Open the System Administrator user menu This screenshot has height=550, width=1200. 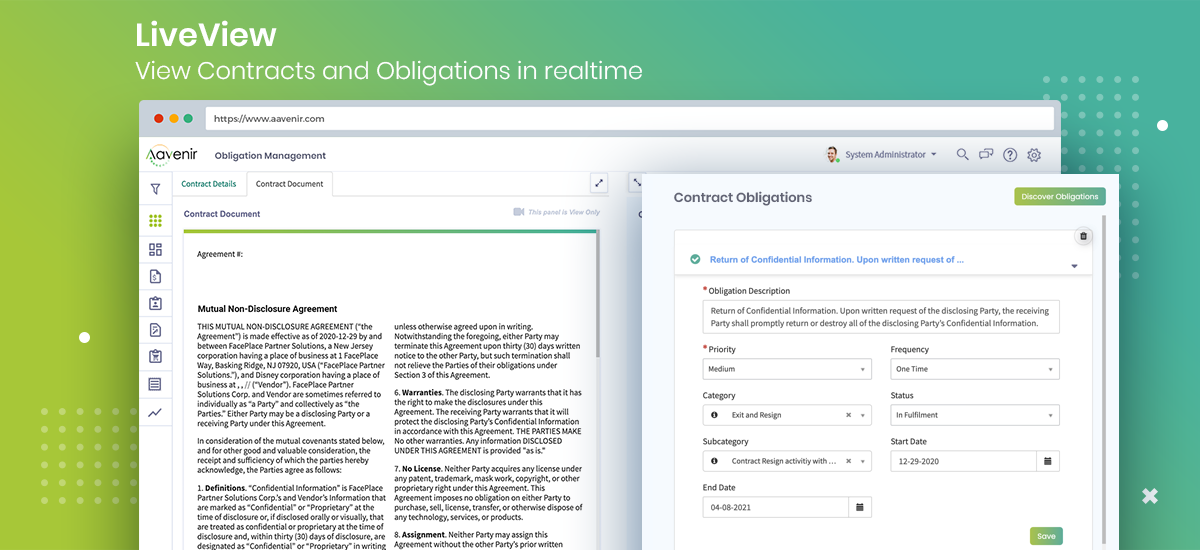pyautogui.click(x=891, y=155)
